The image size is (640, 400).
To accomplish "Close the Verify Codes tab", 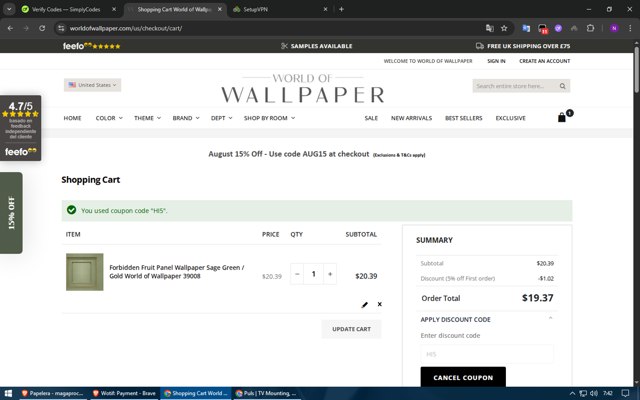I will [114, 9].
